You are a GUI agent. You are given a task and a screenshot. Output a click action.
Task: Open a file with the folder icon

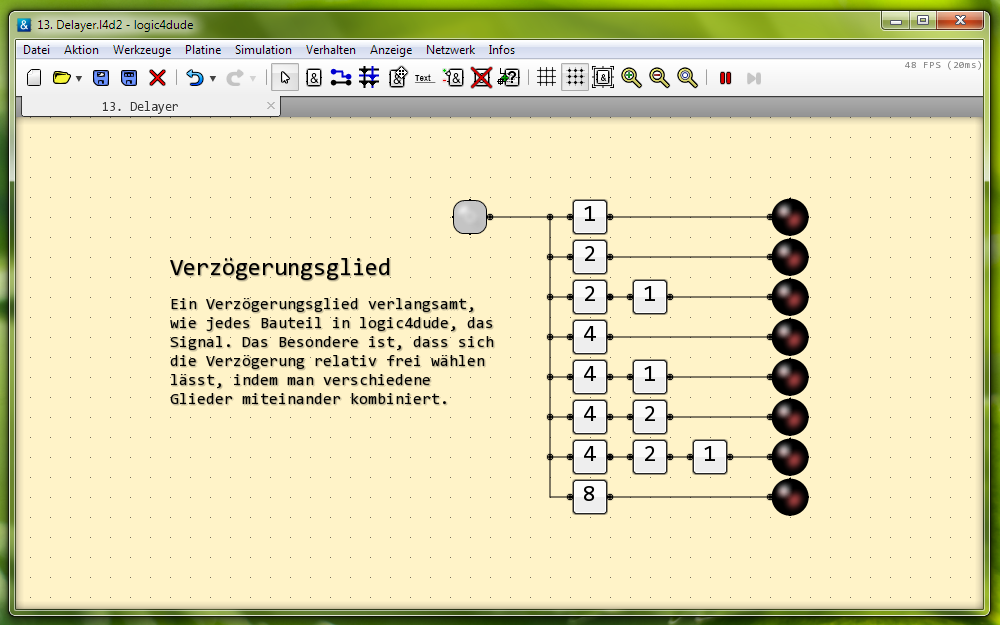point(61,78)
